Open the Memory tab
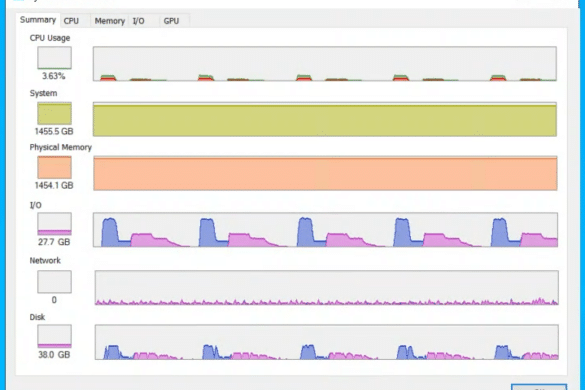 109,21
